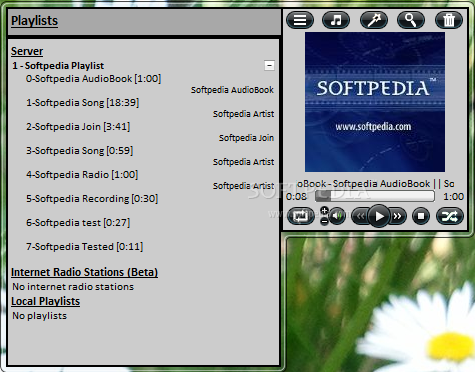Open Internet Radio Stations (Beta) heading

[x=84, y=272]
